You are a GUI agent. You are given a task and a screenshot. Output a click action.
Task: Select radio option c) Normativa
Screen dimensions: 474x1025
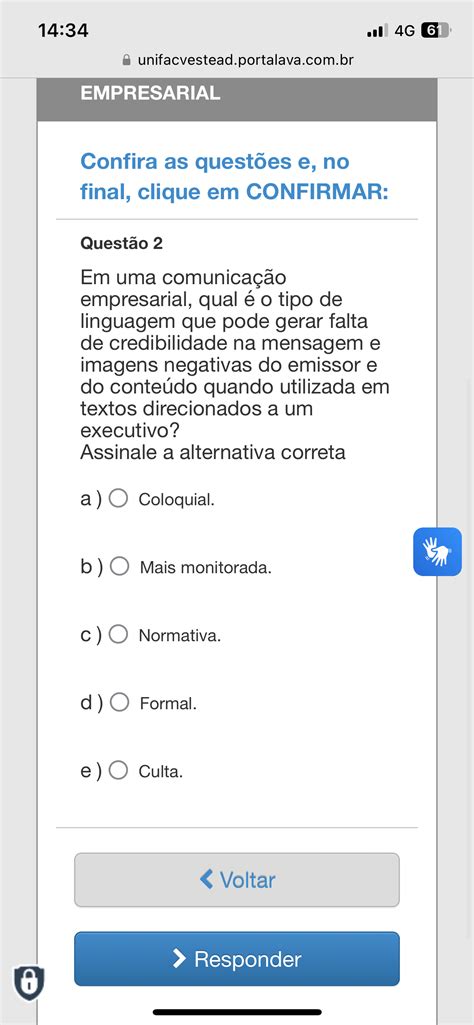point(118,634)
